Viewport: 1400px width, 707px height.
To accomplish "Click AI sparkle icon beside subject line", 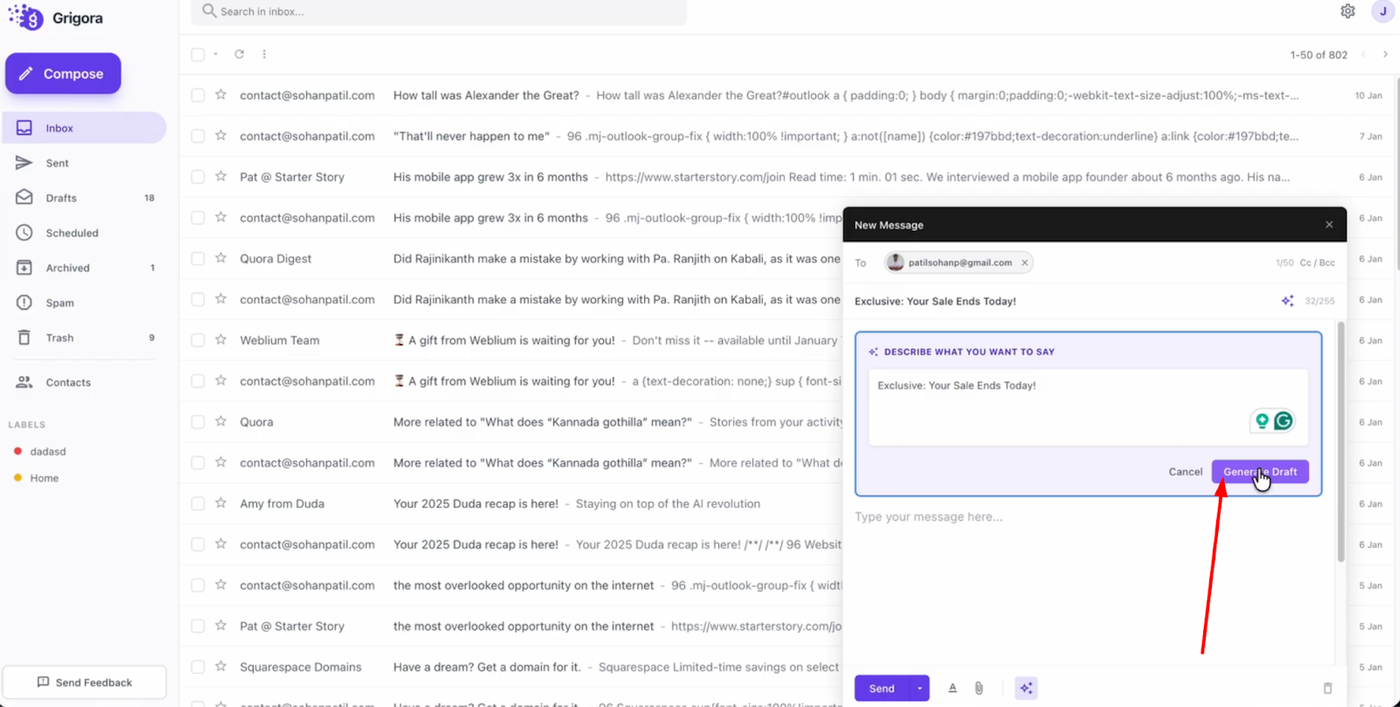I will point(1287,301).
